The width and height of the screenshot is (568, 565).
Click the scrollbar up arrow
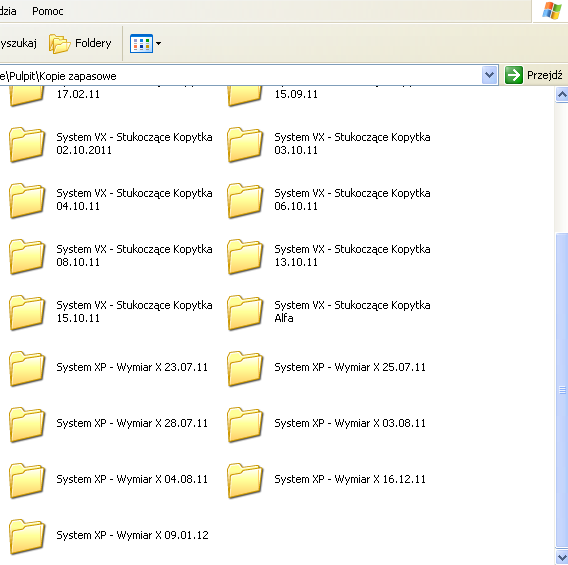(x=561, y=95)
